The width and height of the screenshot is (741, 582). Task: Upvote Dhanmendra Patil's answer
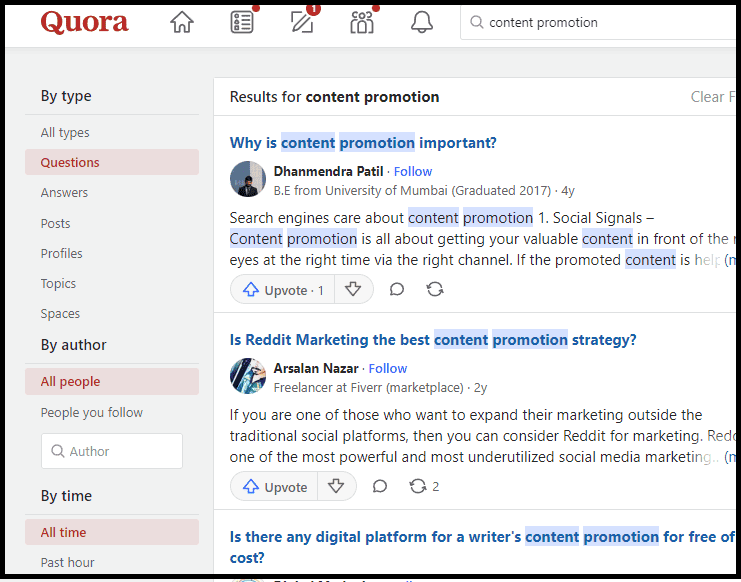(x=284, y=290)
